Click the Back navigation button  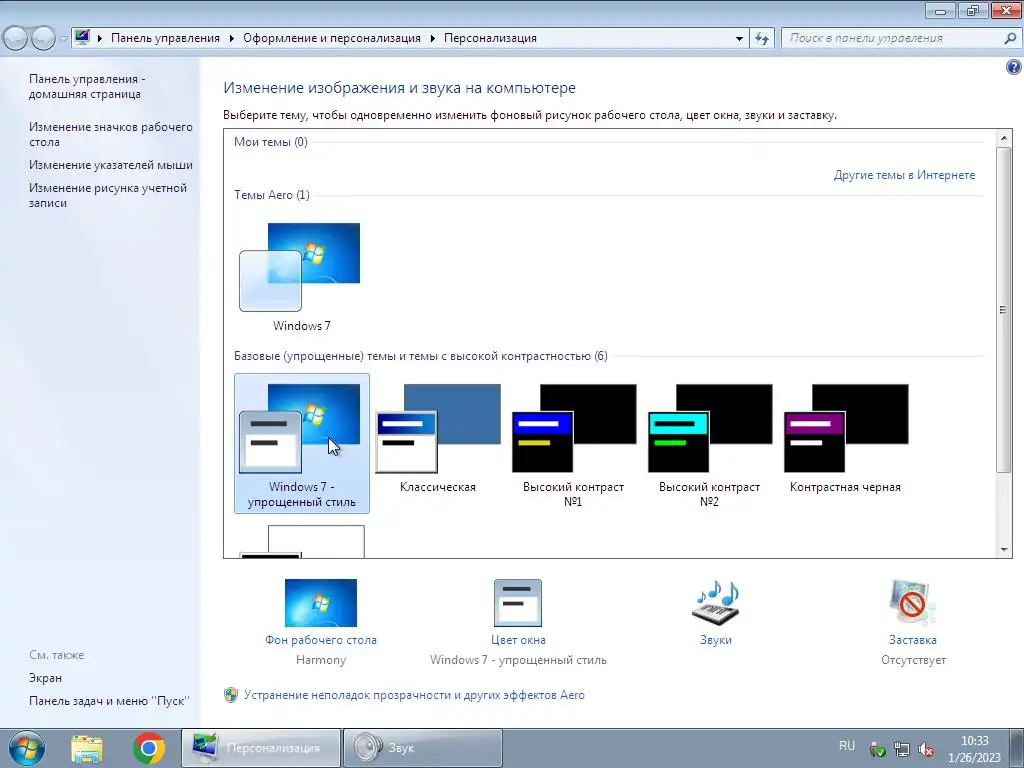[x=15, y=39]
